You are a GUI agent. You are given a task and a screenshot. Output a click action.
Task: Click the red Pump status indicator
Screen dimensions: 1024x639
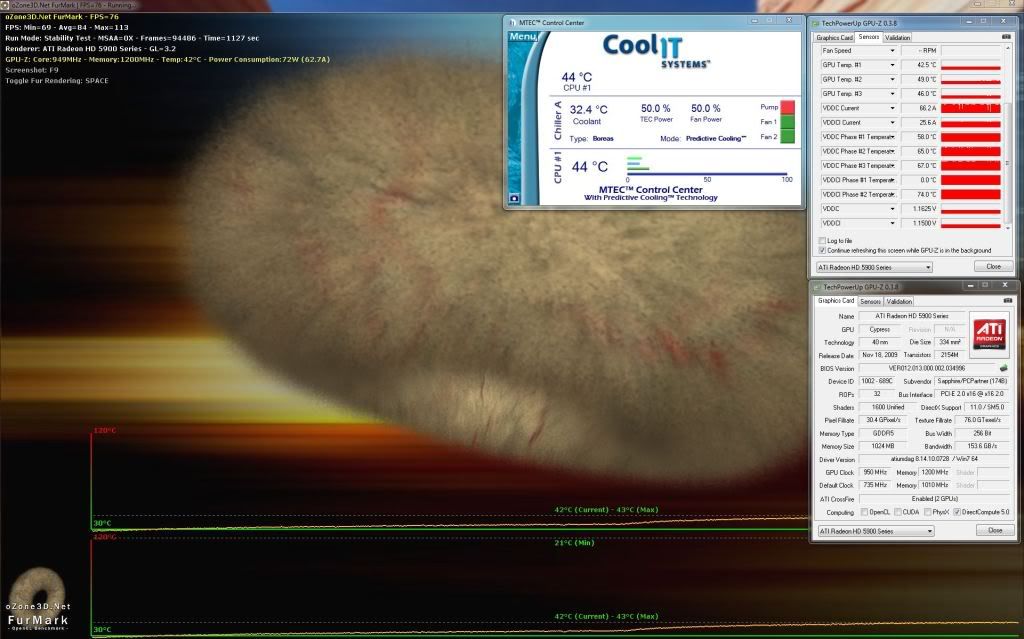pyautogui.click(x=788, y=107)
